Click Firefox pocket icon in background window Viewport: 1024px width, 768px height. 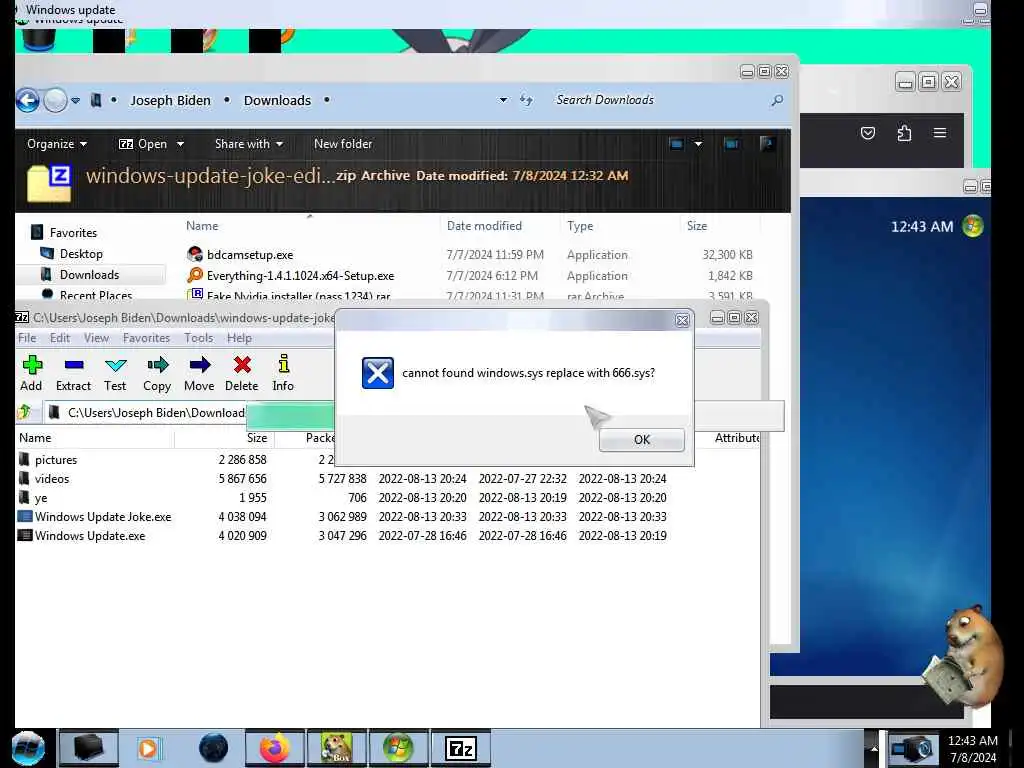click(x=867, y=133)
